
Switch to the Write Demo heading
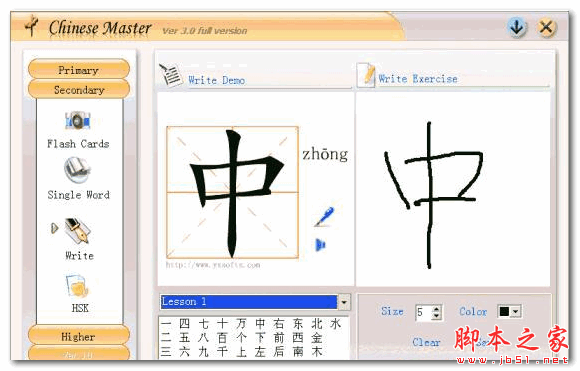(216, 80)
